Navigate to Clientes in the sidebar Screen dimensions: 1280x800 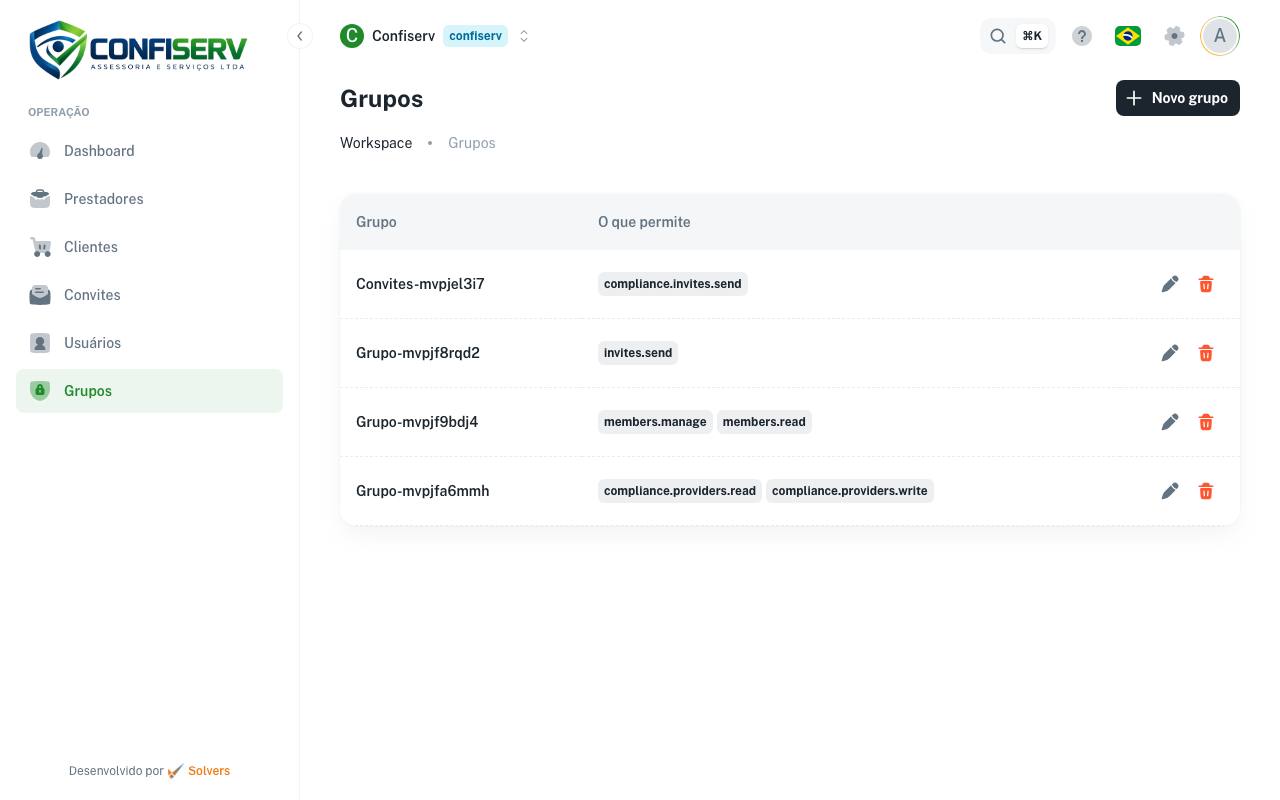(149, 247)
